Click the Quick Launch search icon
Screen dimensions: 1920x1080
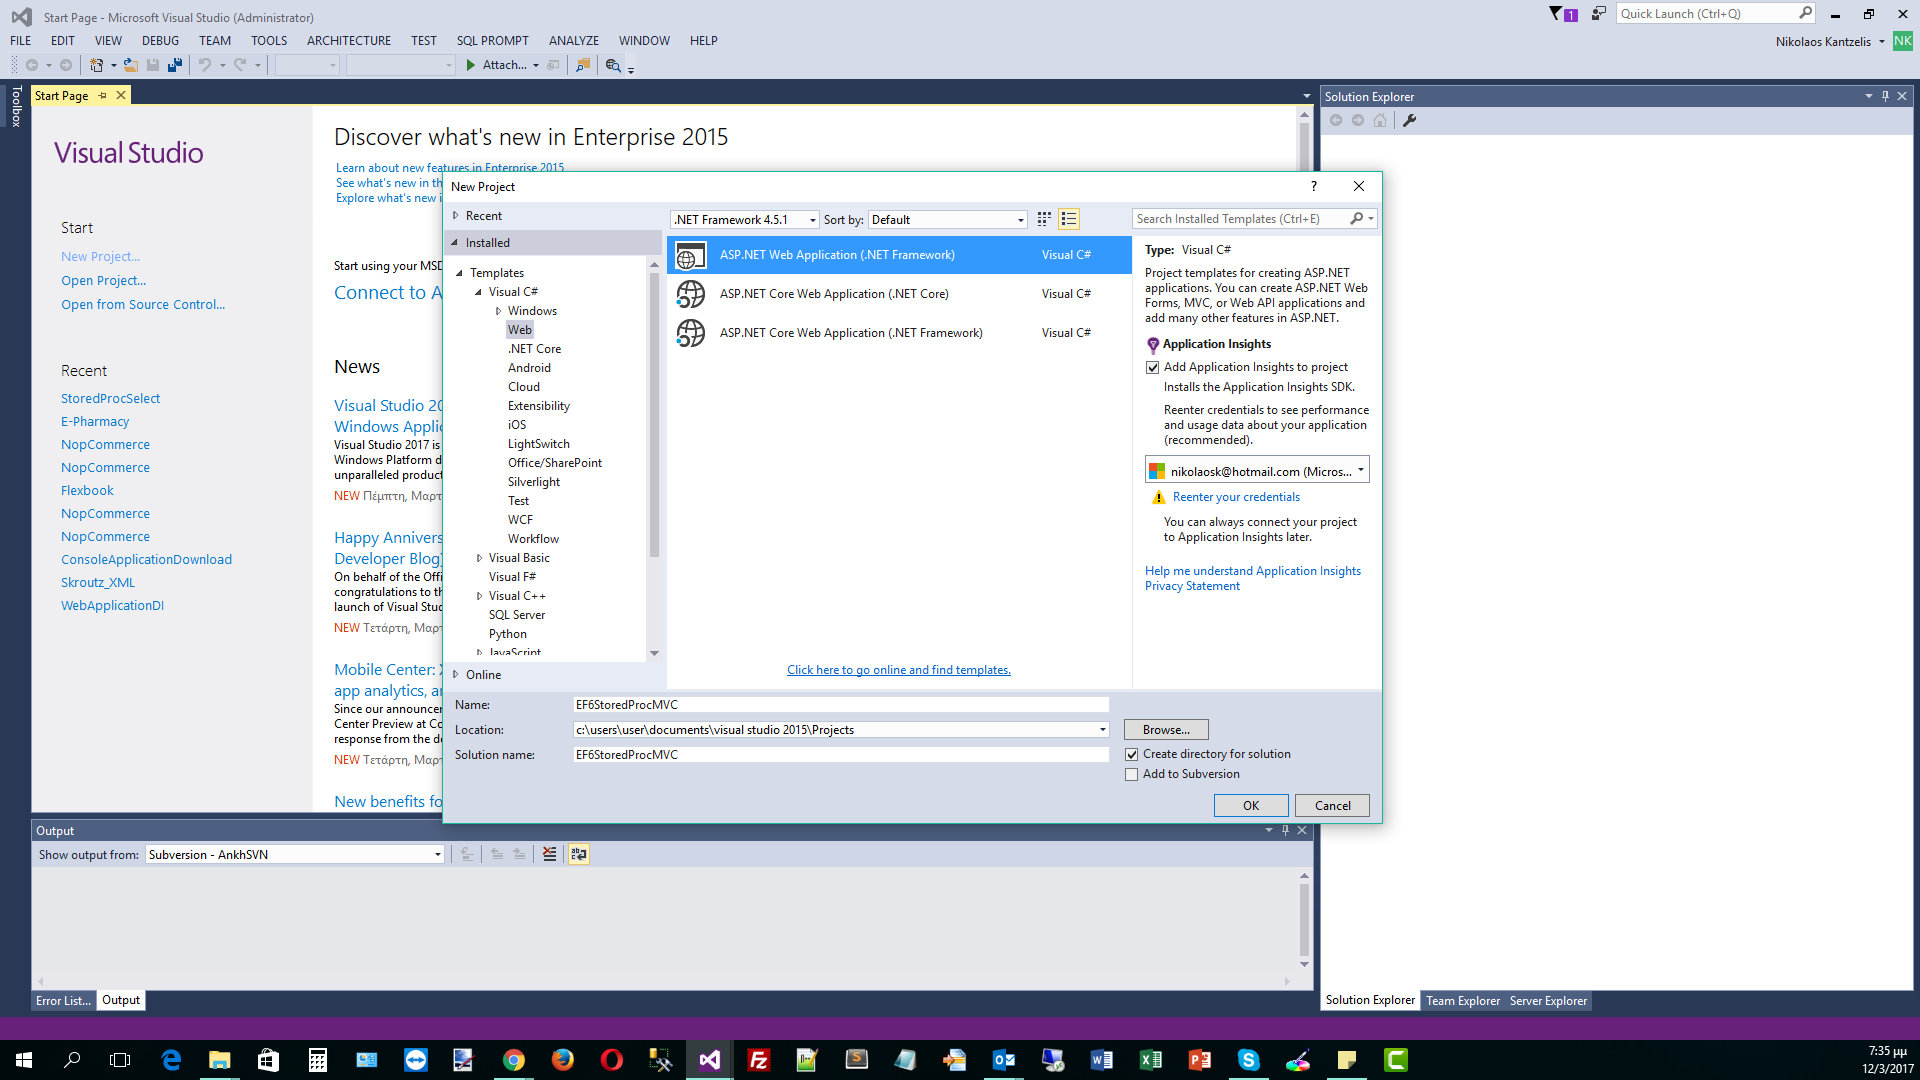pyautogui.click(x=1805, y=14)
